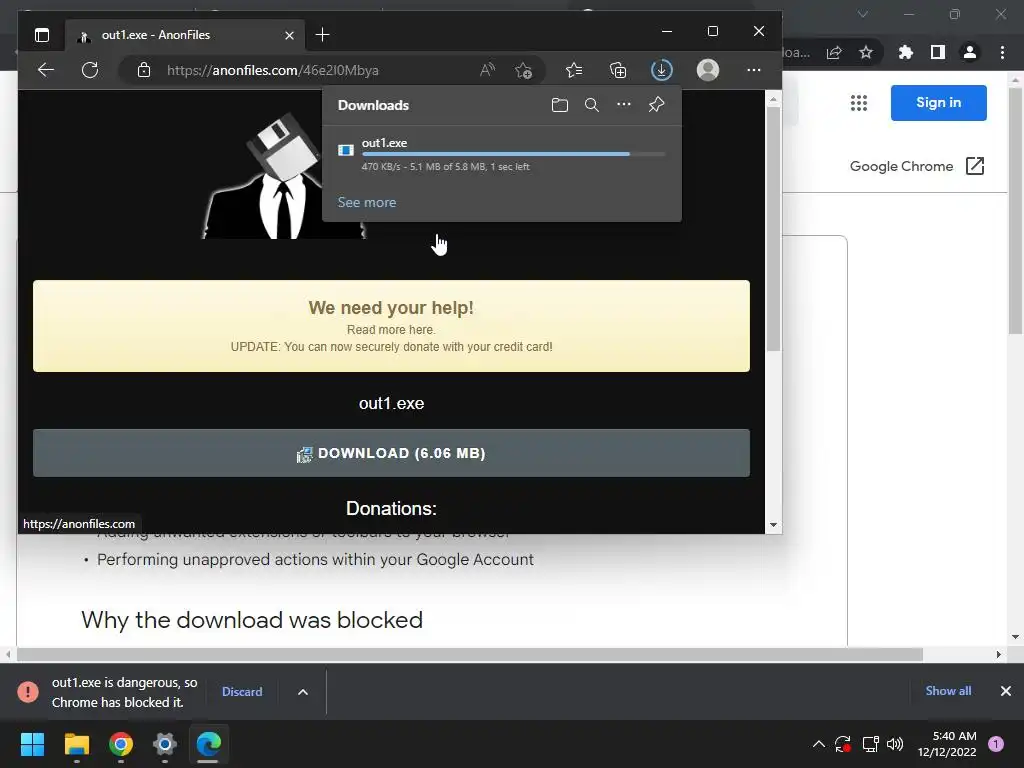Image resolution: width=1024 pixels, height=768 pixels.
Task: Add this page to favorites in Edge
Action: (523, 70)
